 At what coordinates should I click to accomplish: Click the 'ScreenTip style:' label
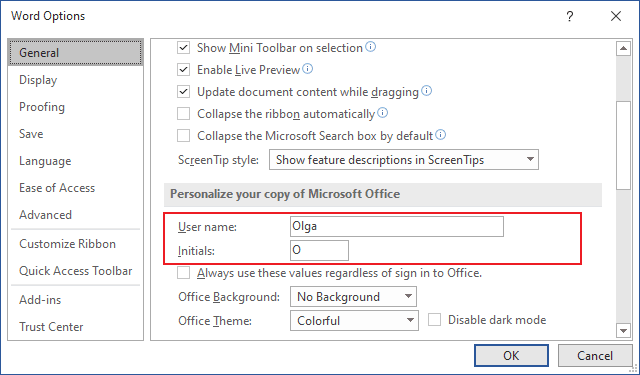point(218,160)
